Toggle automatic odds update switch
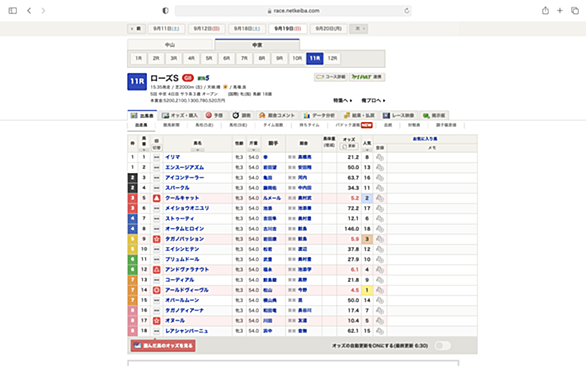This screenshot has height=366, width=586. coord(442,346)
